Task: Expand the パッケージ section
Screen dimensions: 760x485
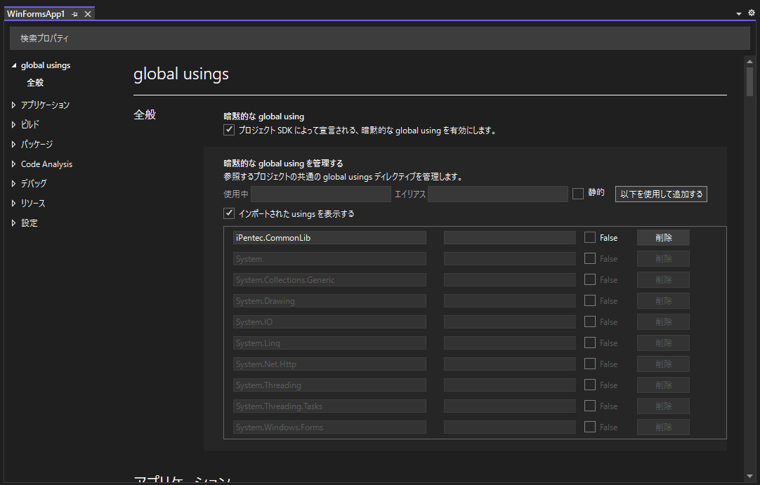Action: (x=14, y=144)
